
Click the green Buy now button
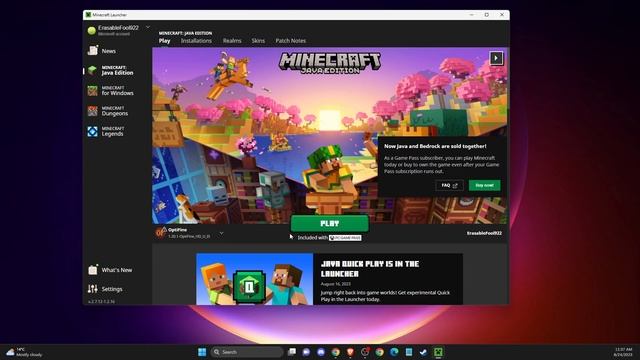(484, 185)
